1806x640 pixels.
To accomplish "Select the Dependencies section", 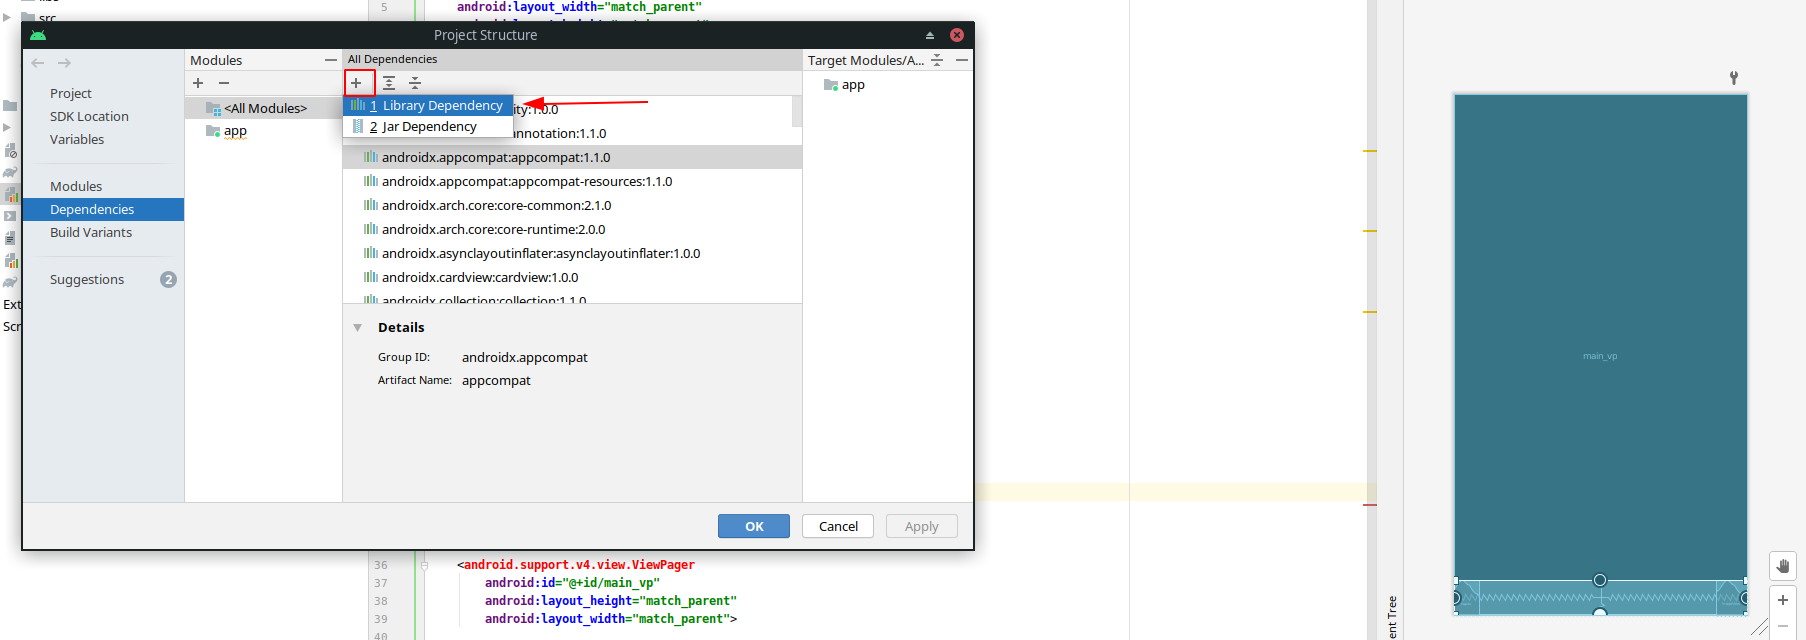I will (x=103, y=209).
